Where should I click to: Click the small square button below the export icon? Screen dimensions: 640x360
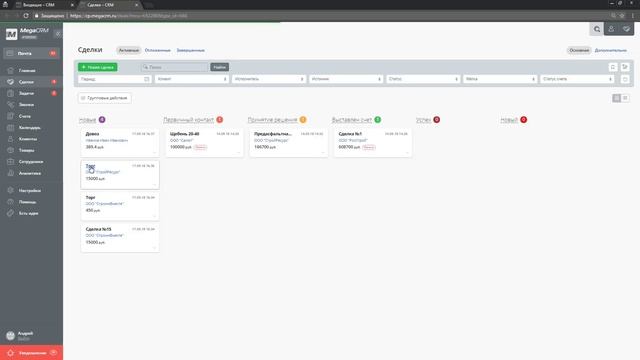pos(625,79)
